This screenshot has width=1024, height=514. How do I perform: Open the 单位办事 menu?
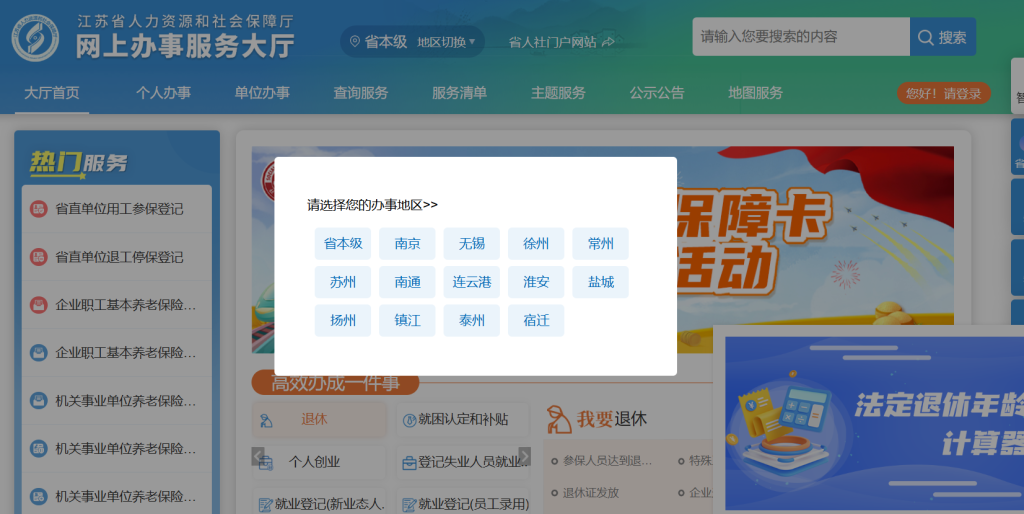(262, 93)
